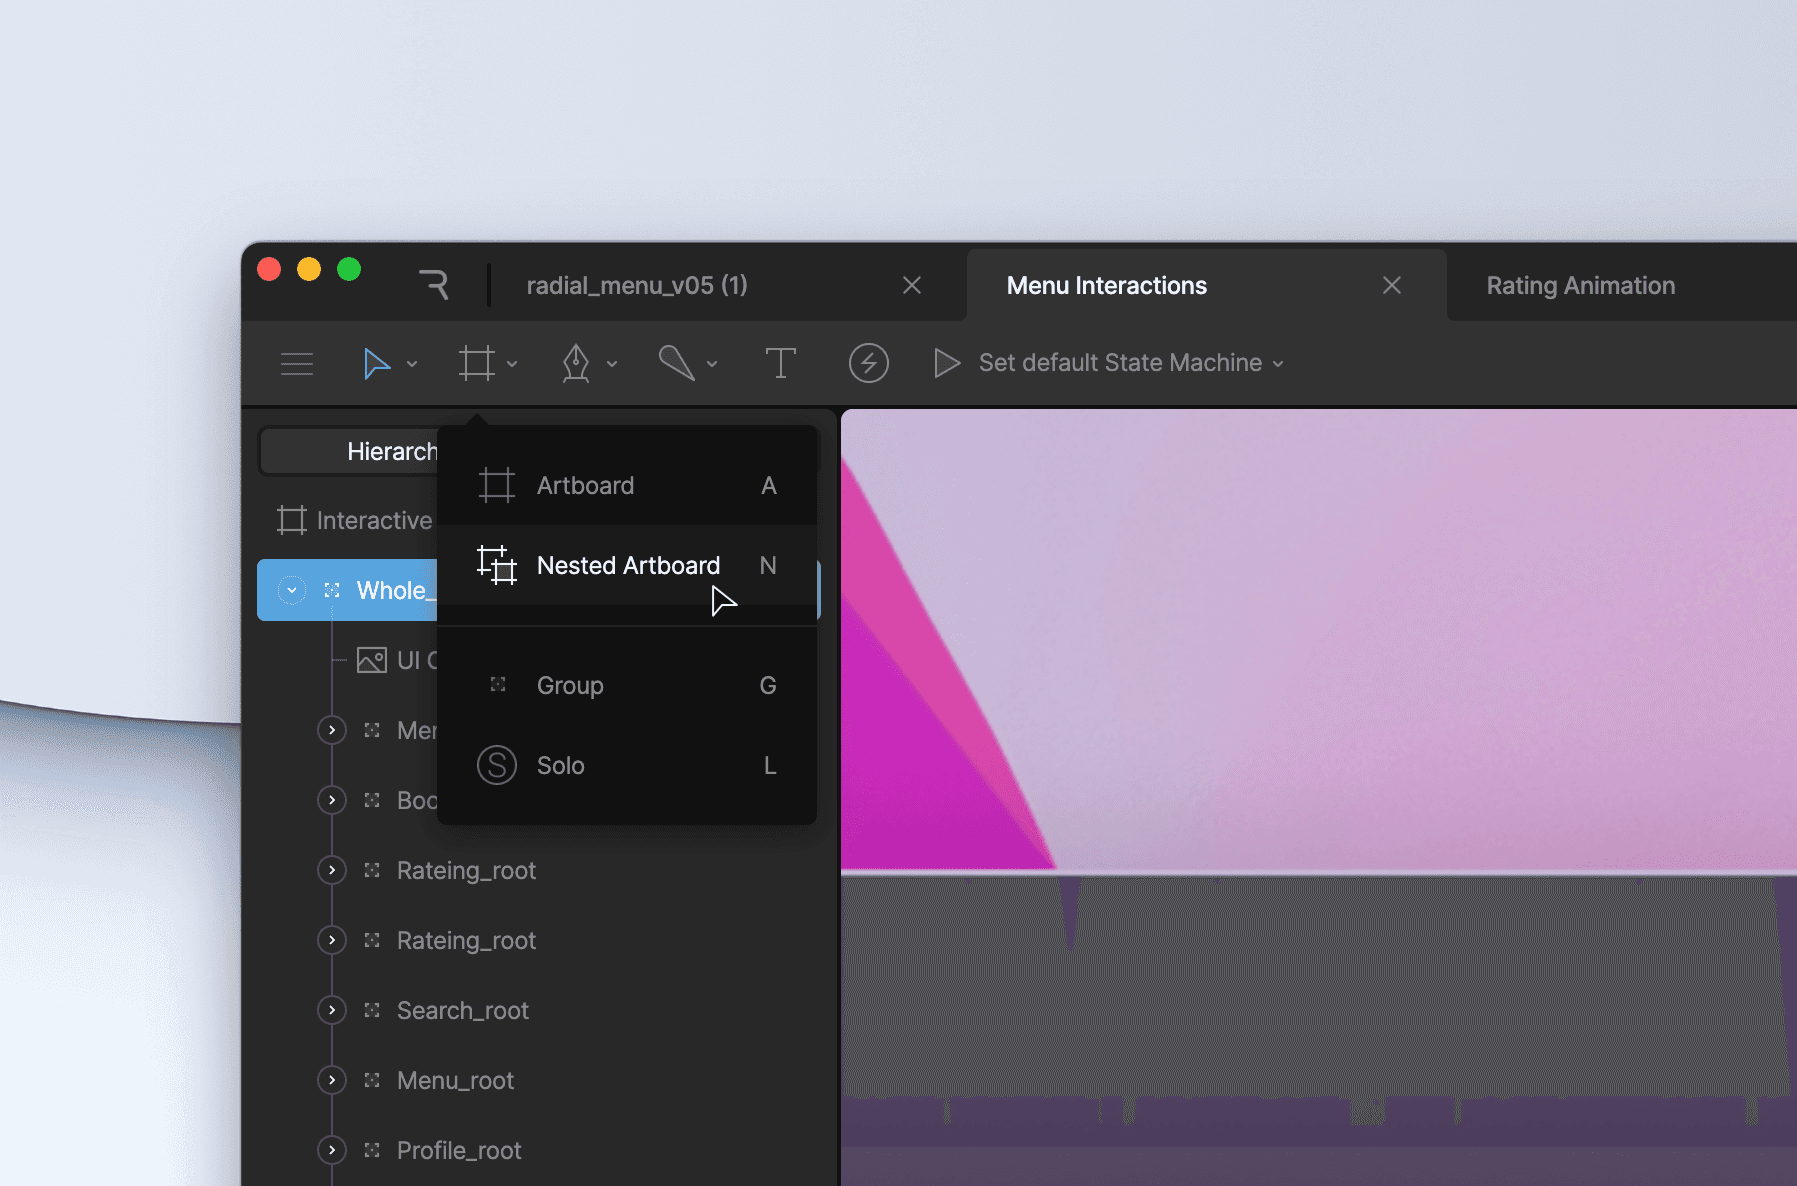The height and width of the screenshot is (1186, 1797).
Task: Select the Search_root item text
Action: pyautogui.click(x=463, y=1011)
